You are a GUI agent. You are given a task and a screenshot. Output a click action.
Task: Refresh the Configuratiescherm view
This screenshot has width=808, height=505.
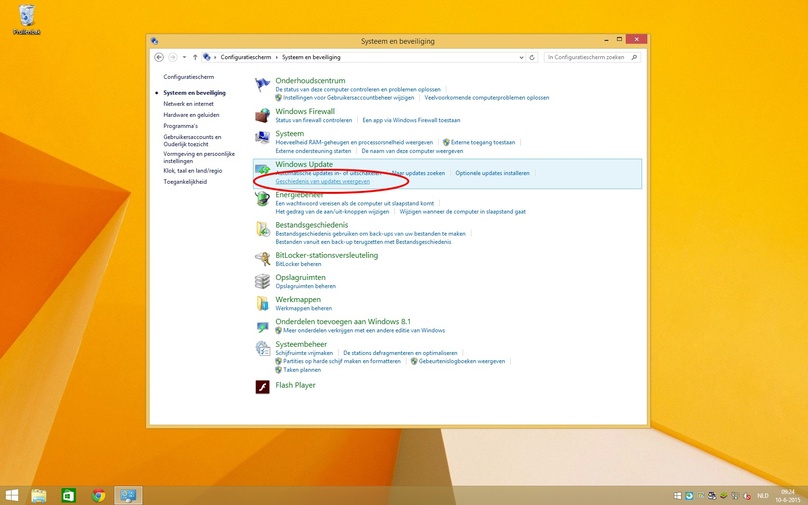(532, 57)
